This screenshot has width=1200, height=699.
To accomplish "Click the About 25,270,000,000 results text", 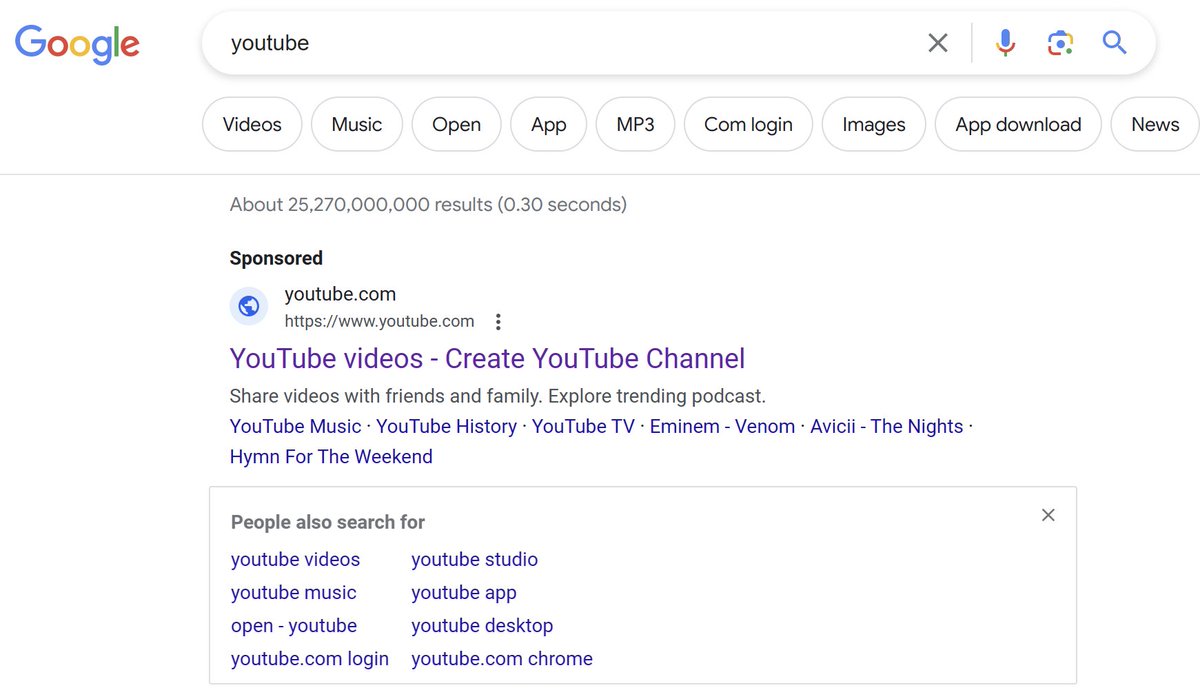I will [x=428, y=205].
